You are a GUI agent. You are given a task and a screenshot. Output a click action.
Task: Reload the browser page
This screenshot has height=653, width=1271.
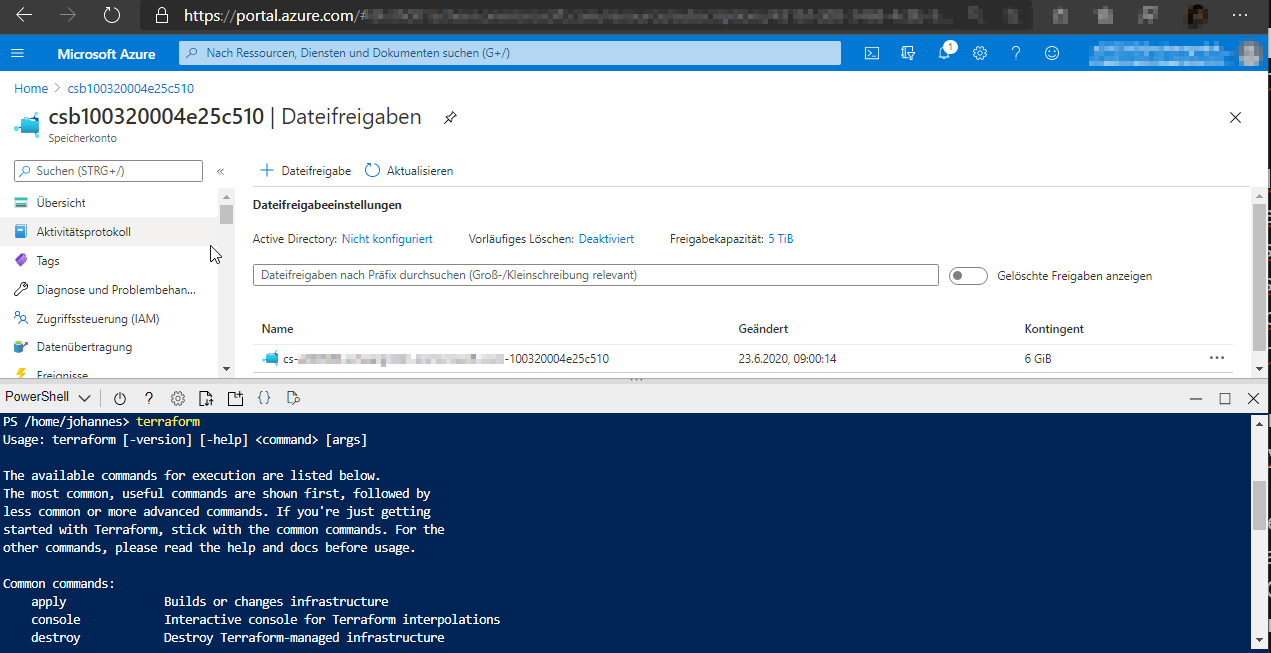pyautogui.click(x=112, y=16)
